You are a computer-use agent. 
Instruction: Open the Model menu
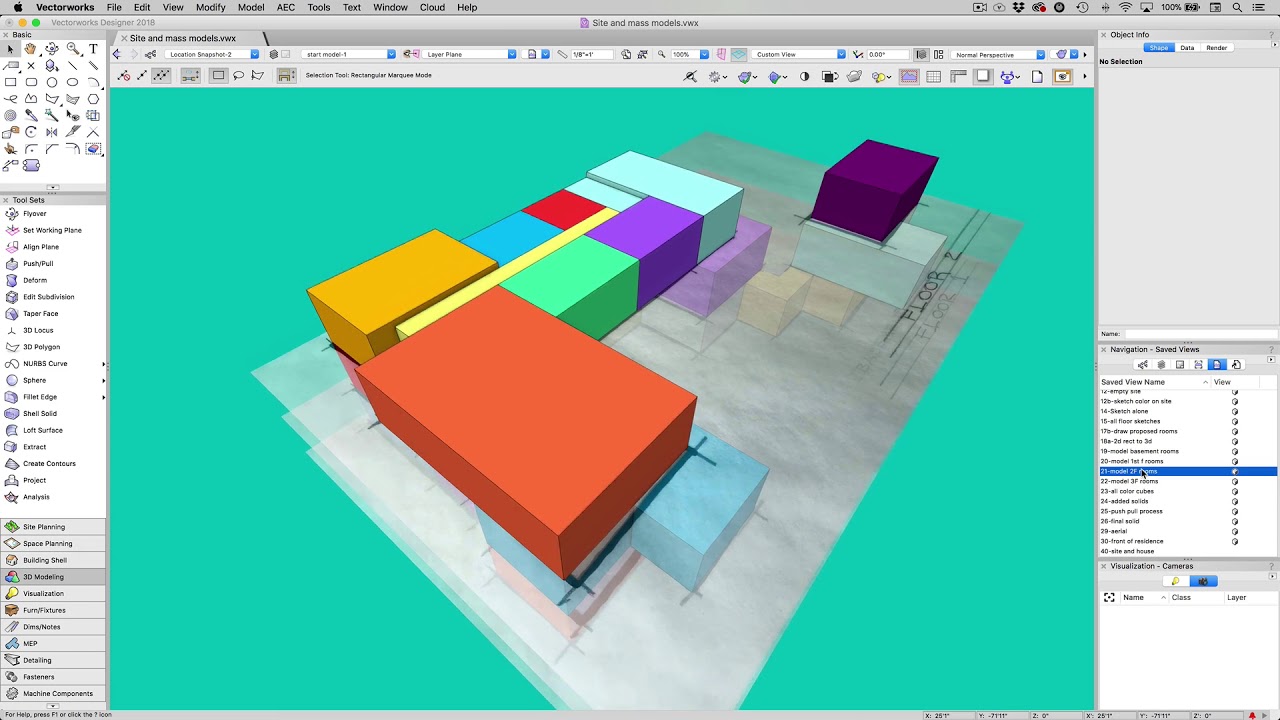point(251,7)
